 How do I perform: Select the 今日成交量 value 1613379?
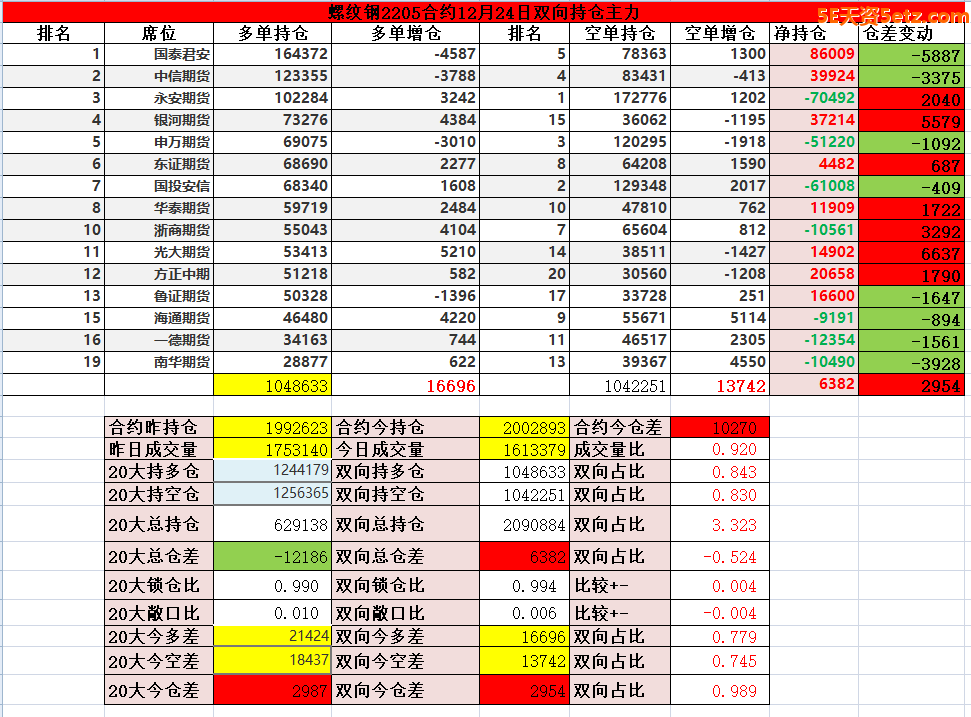tap(524, 450)
